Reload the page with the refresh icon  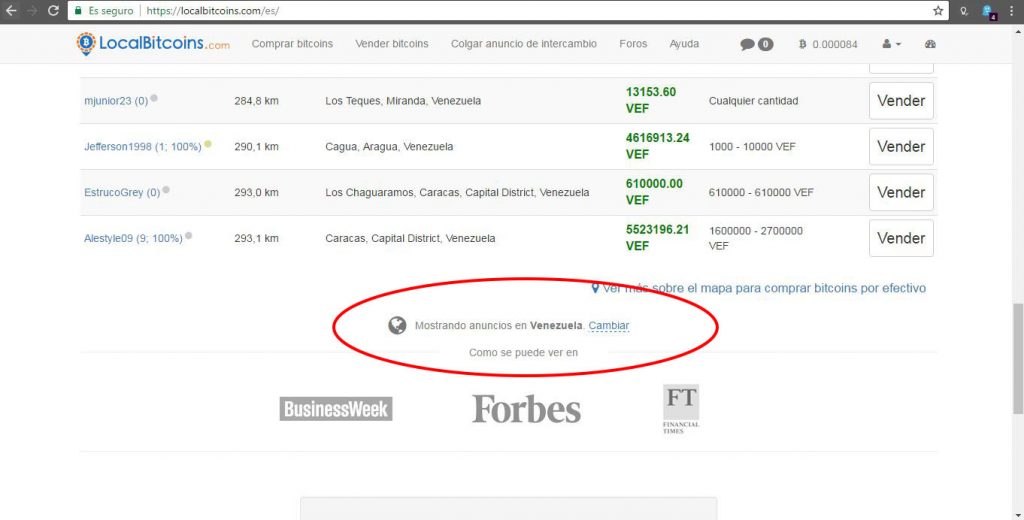(54, 10)
